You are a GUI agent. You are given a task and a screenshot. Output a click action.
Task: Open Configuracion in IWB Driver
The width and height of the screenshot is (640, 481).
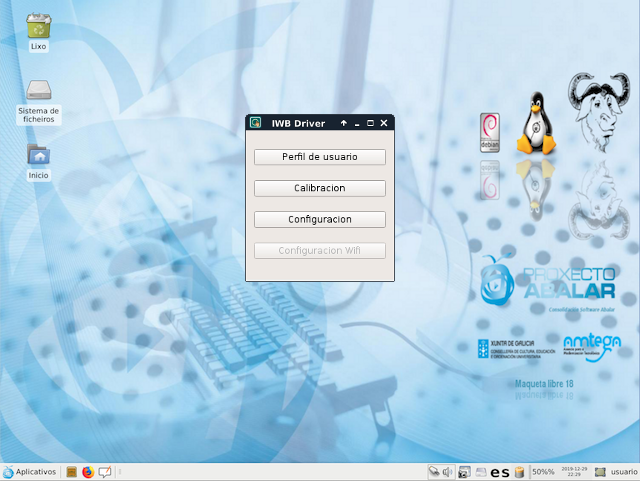(320, 219)
